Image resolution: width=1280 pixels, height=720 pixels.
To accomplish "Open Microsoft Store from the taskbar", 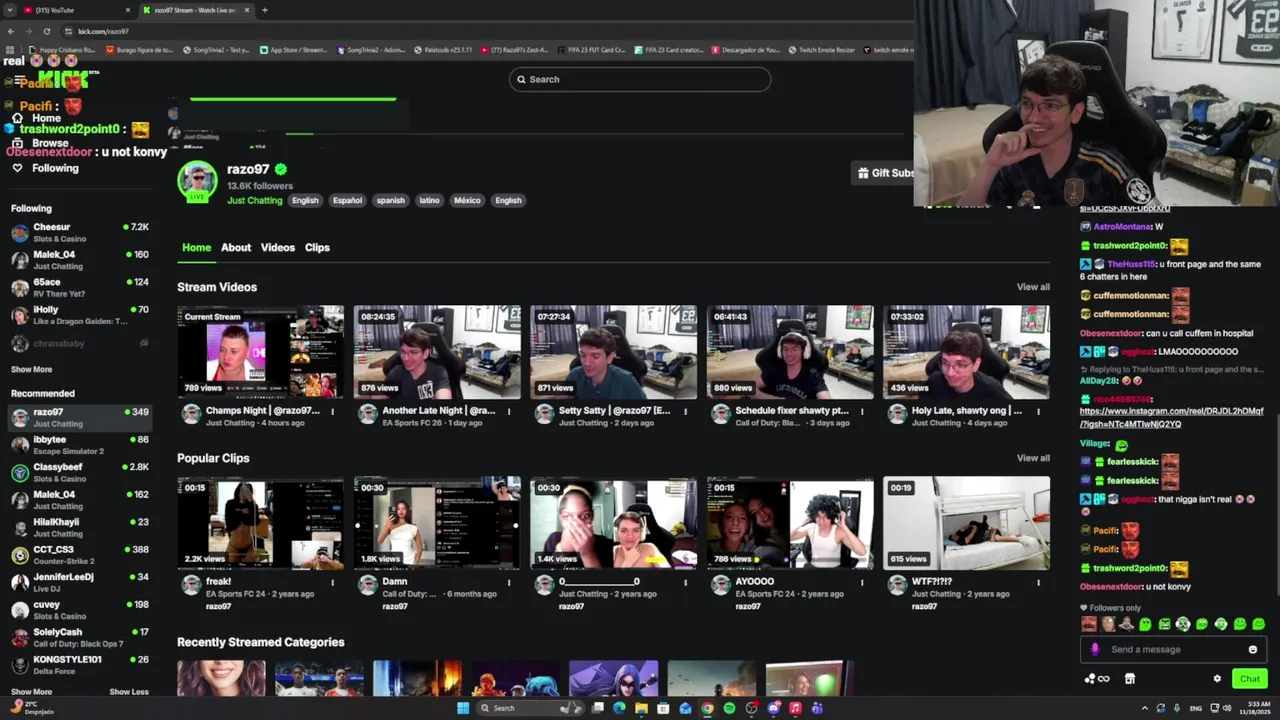I will pyautogui.click(x=663, y=708).
